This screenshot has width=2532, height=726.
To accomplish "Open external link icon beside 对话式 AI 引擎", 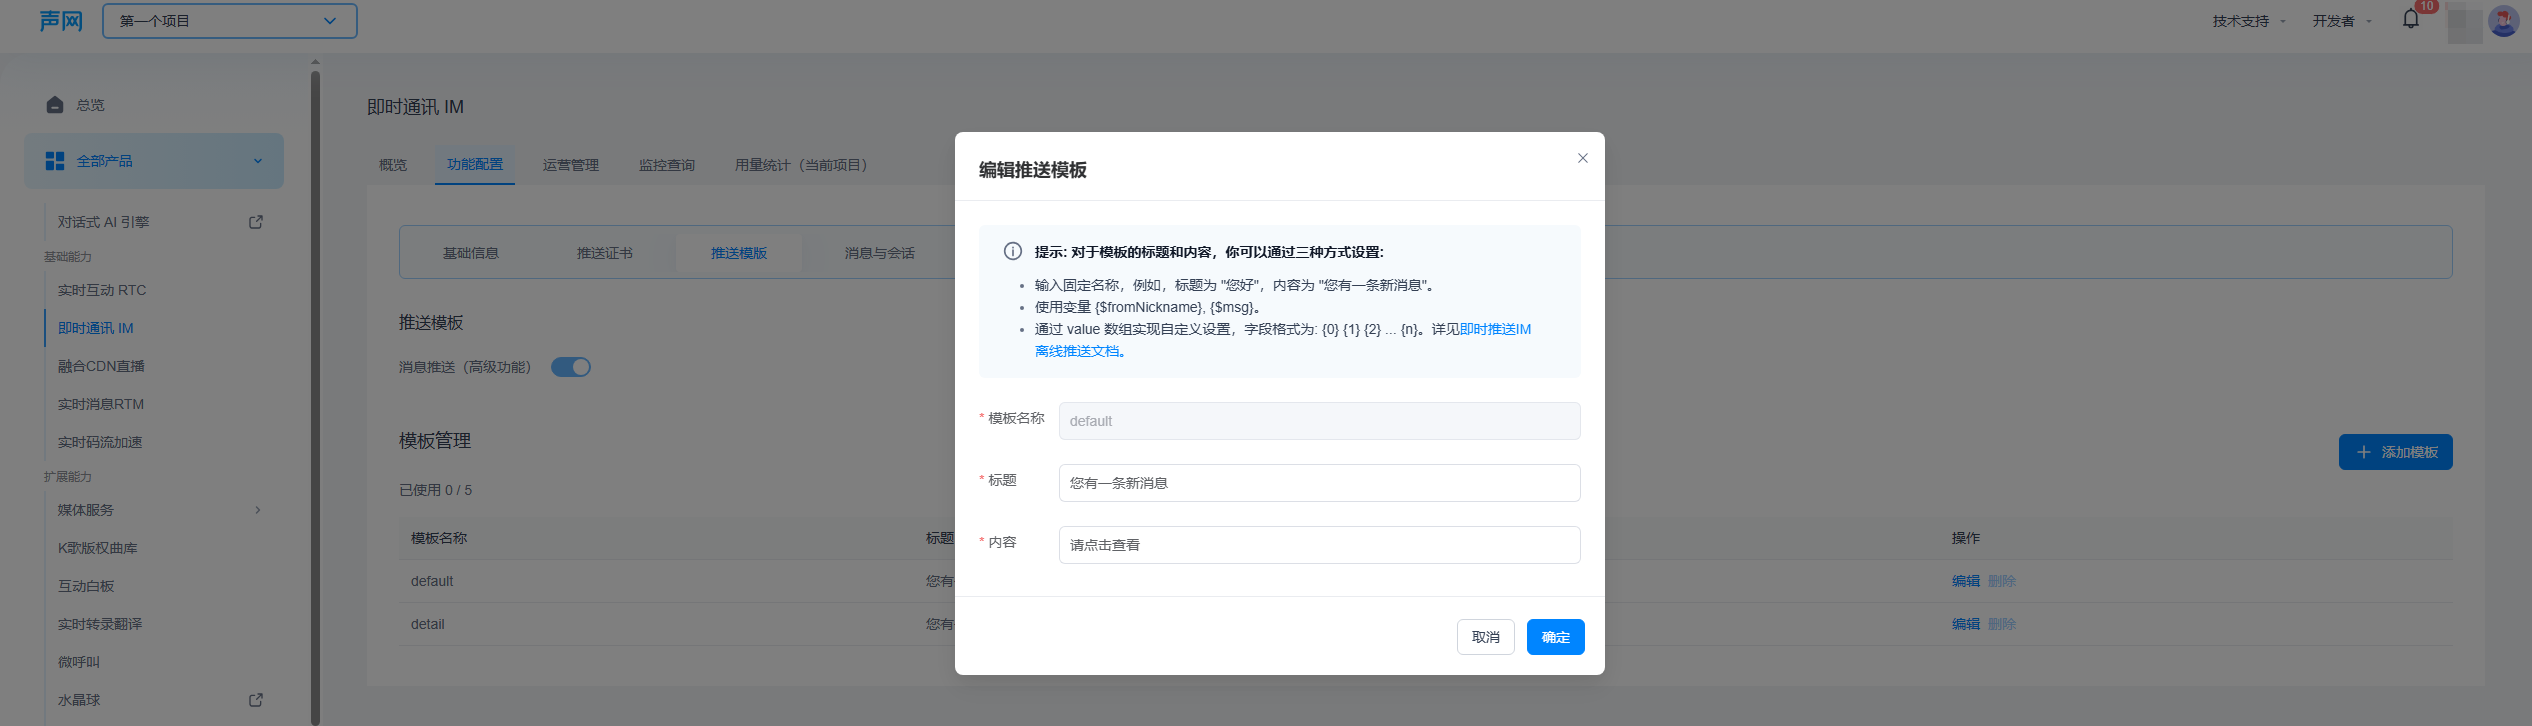I will [256, 222].
